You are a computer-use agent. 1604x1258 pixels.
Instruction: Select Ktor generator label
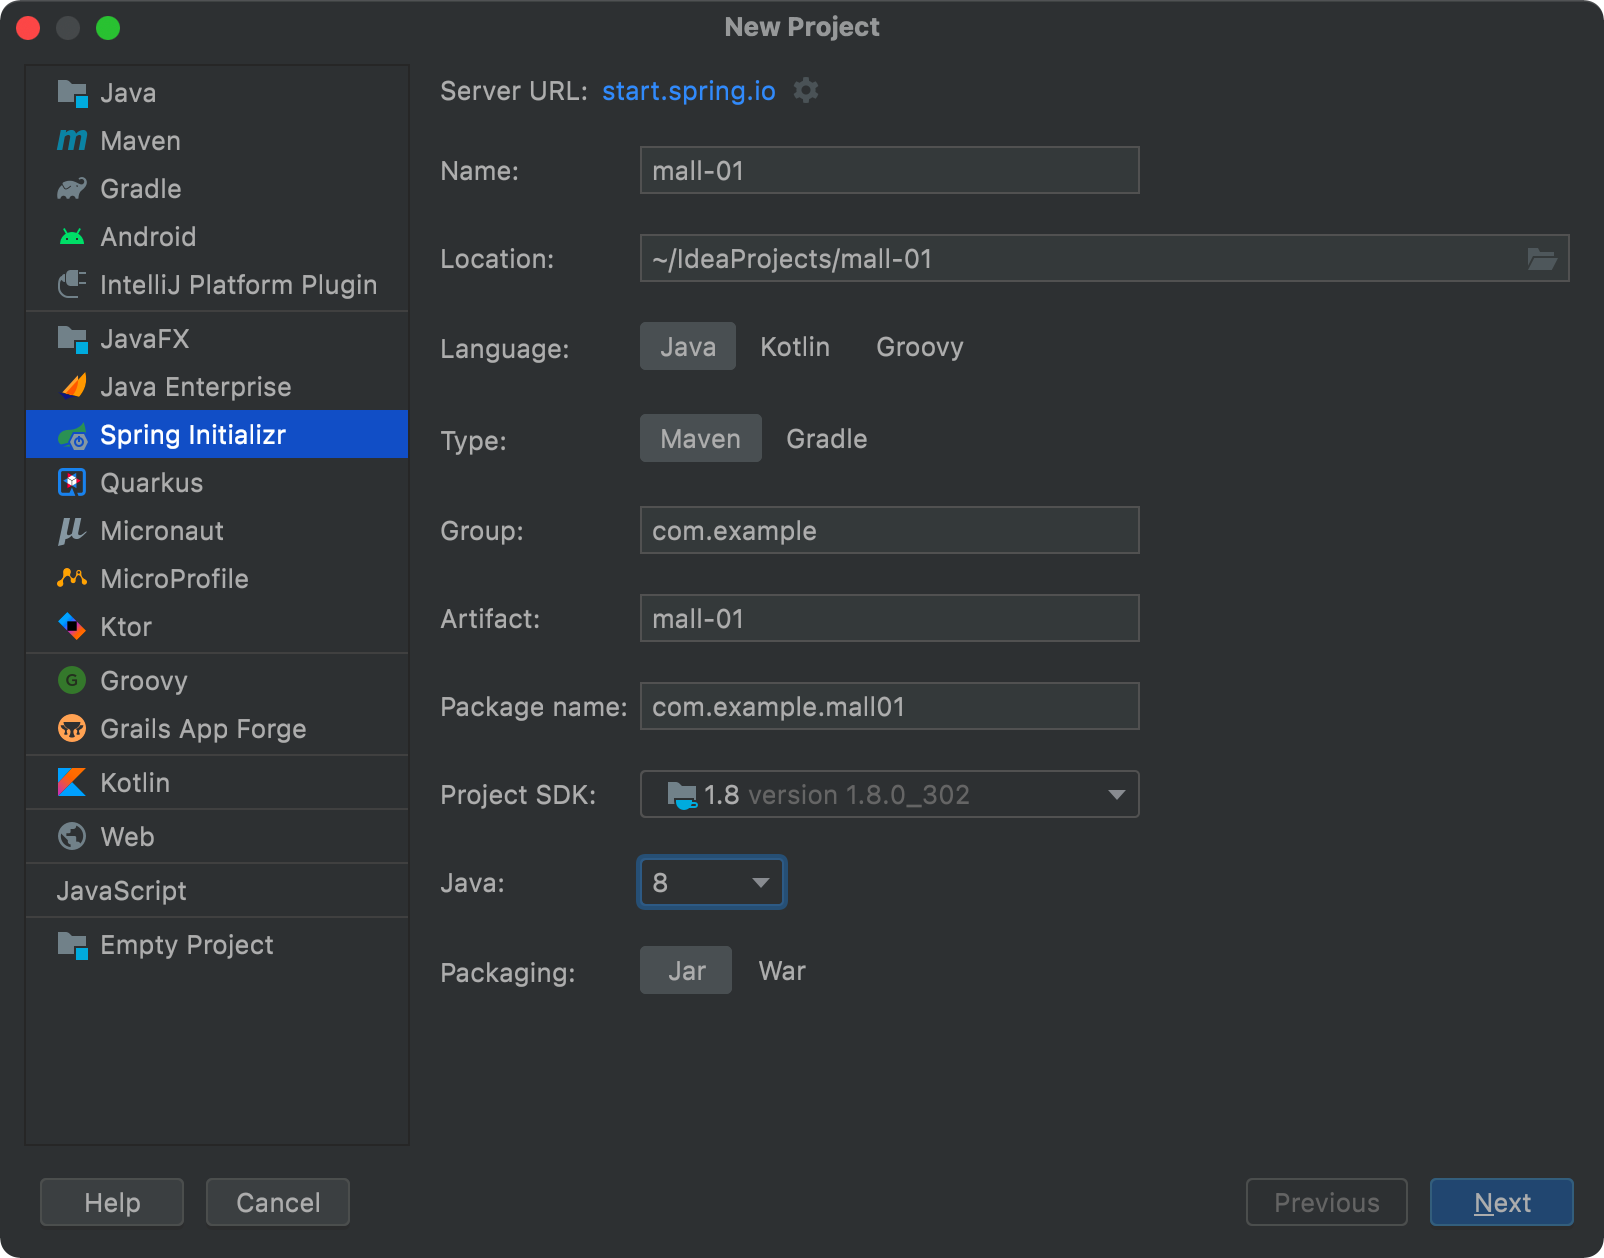[126, 627]
